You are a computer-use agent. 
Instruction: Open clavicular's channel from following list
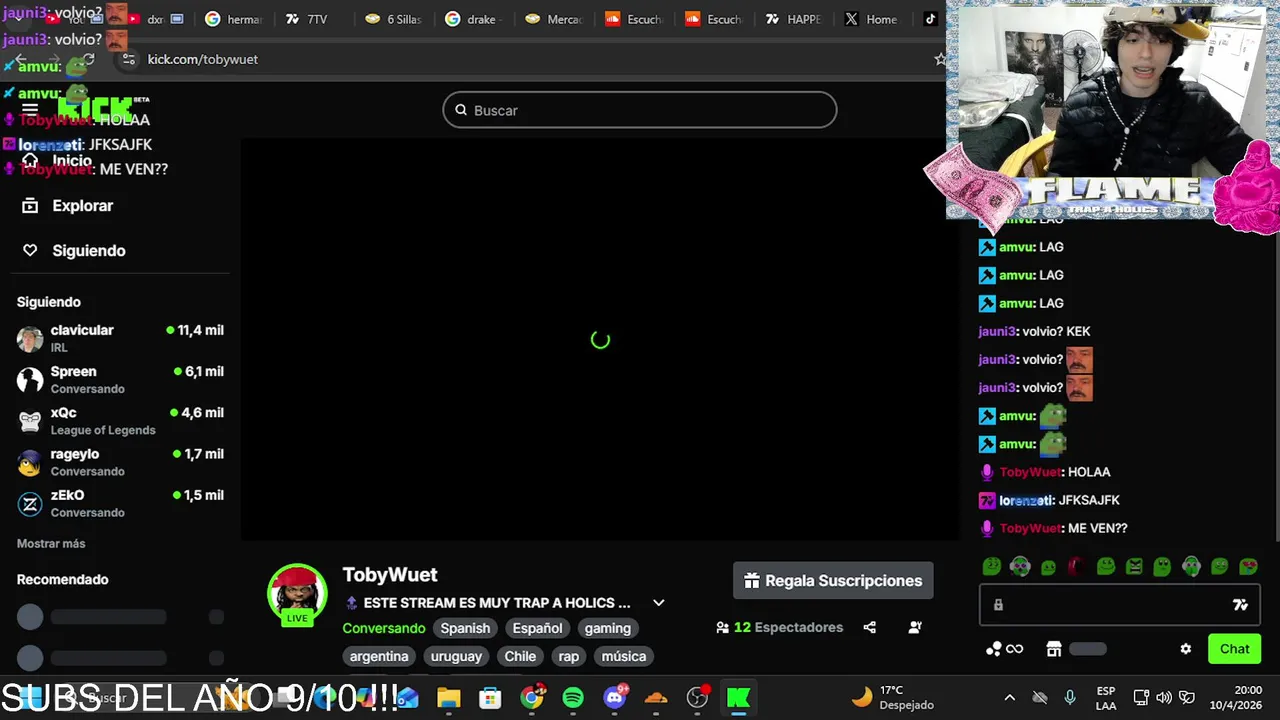pyautogui.click(x=120, y=338)
